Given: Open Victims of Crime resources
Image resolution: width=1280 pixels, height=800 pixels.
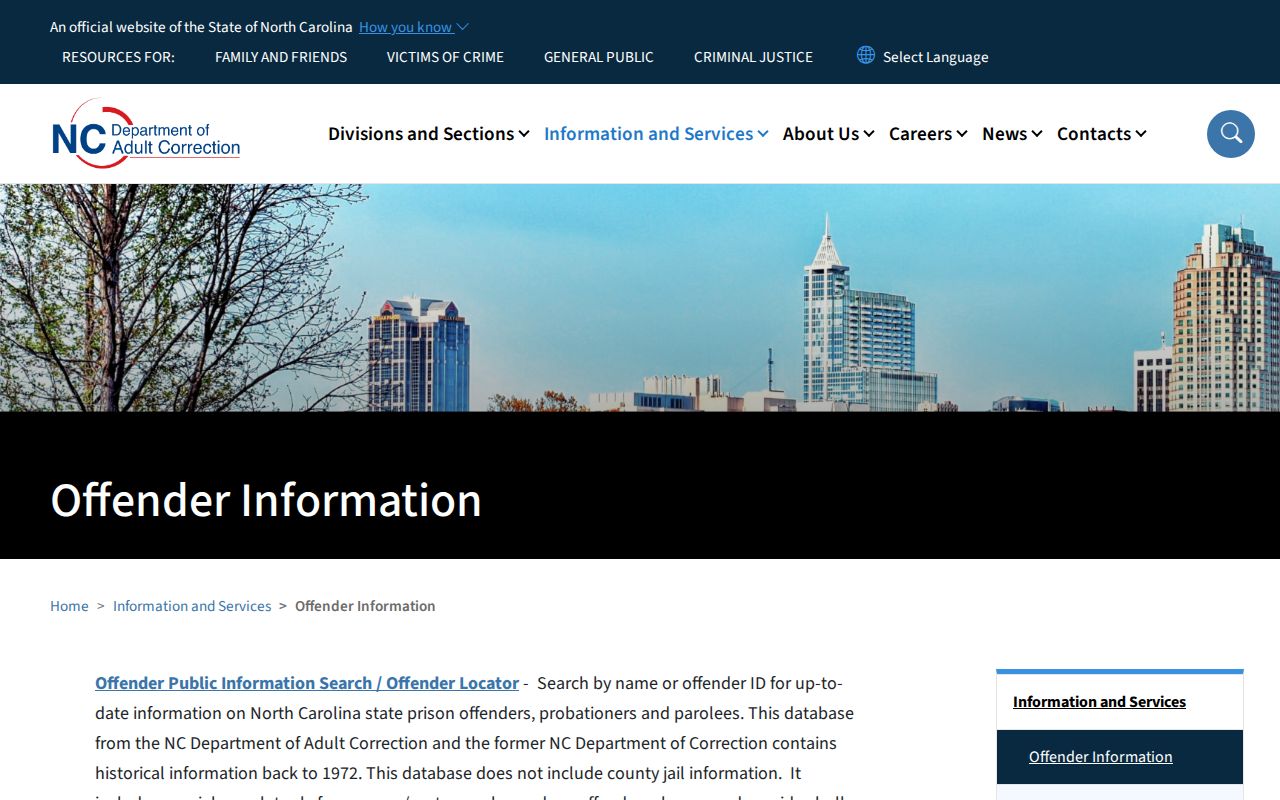Looking at the screenshot, I should [x=445, y=57].
